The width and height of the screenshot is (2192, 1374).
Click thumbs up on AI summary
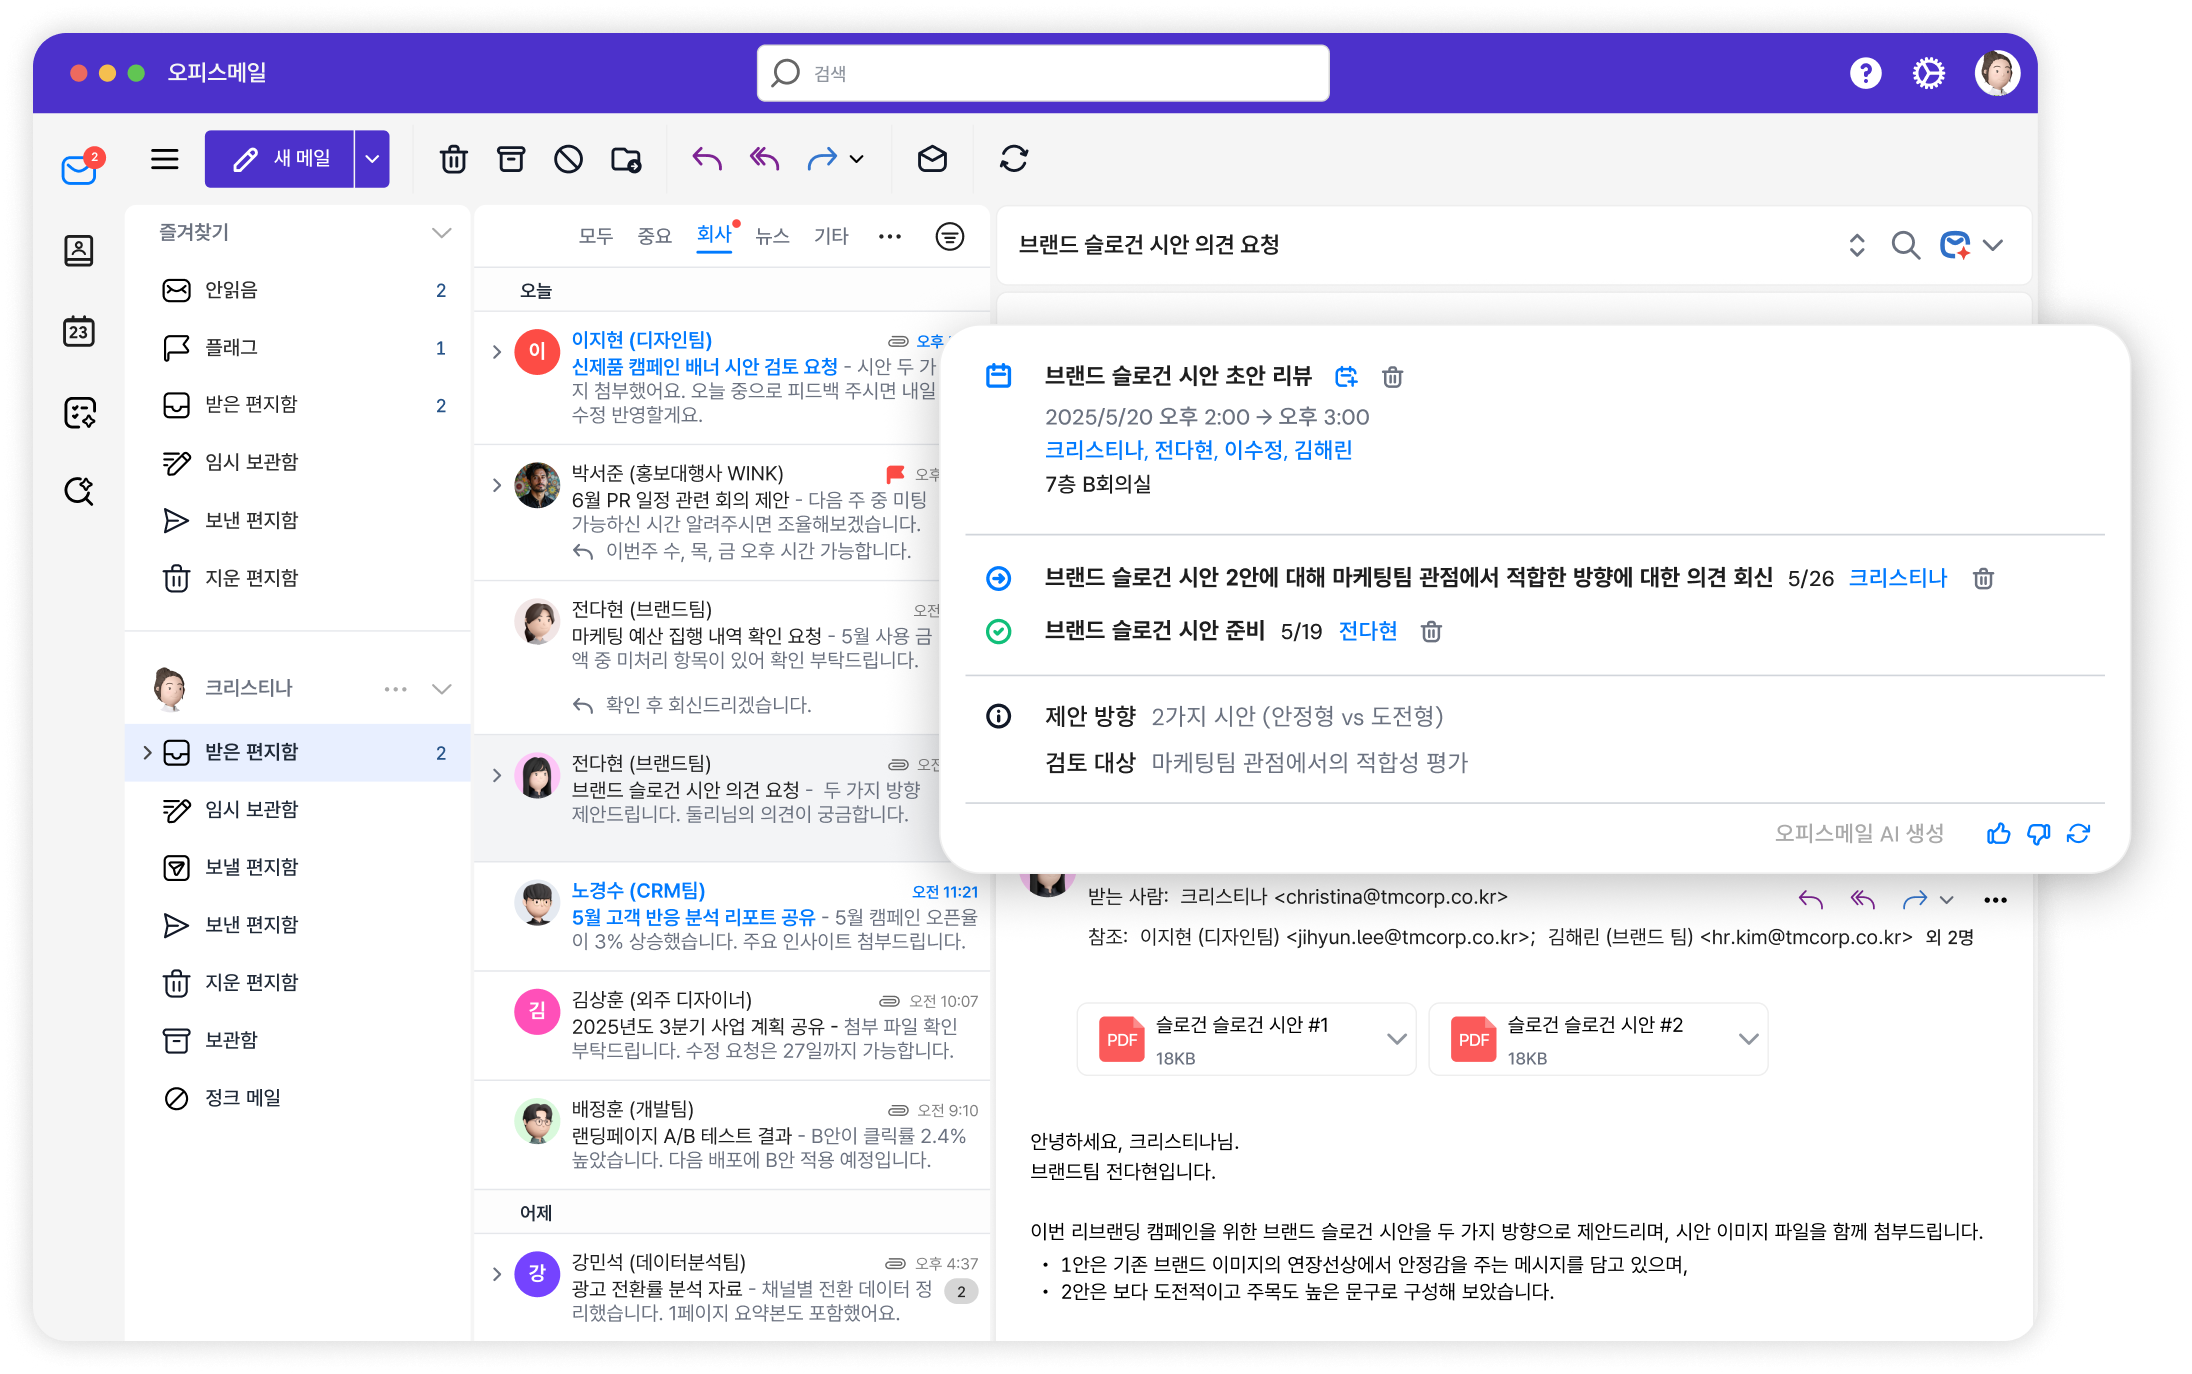tap(1998, 834)
